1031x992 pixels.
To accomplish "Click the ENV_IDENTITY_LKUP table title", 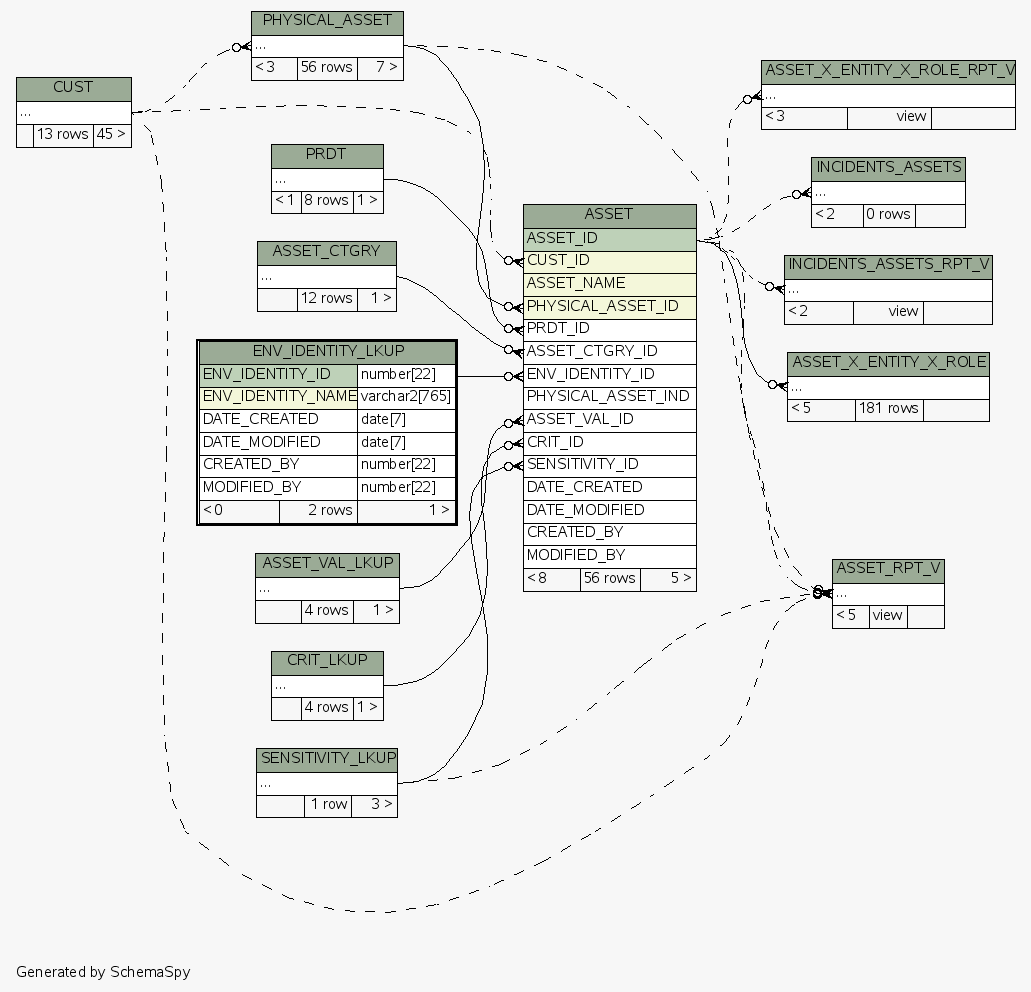I will click(327, 352).
